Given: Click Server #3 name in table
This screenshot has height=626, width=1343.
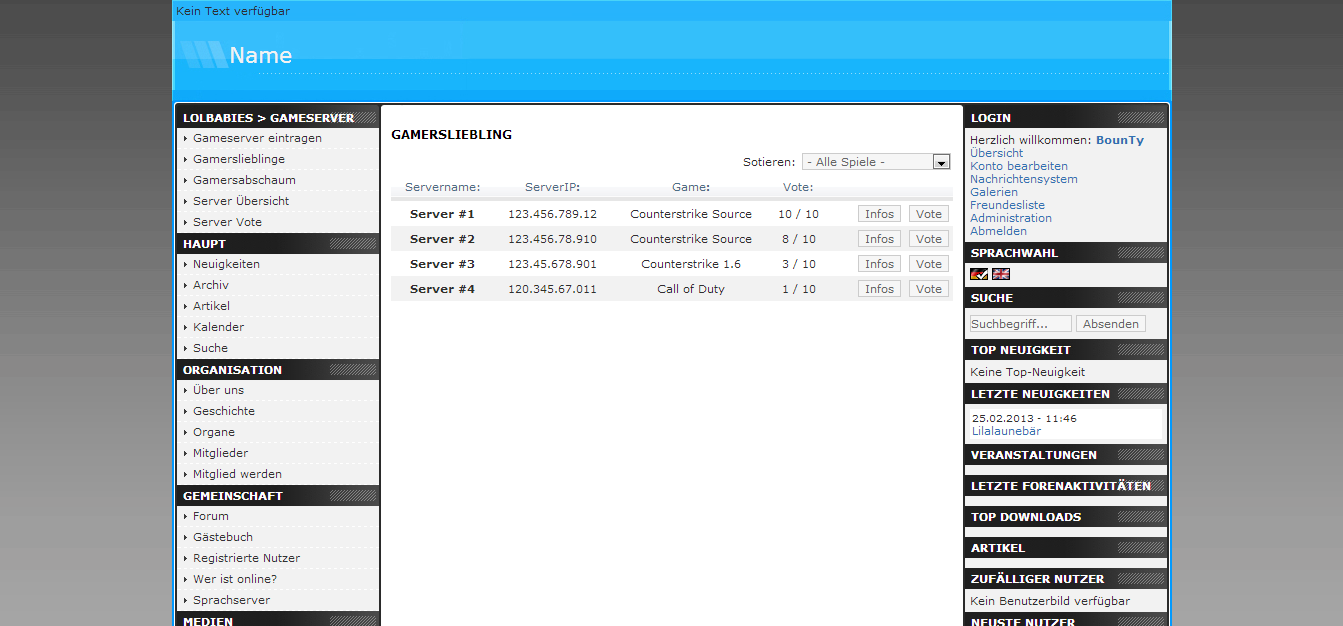Looking at the screenshot, I should [x=442, y=264].
